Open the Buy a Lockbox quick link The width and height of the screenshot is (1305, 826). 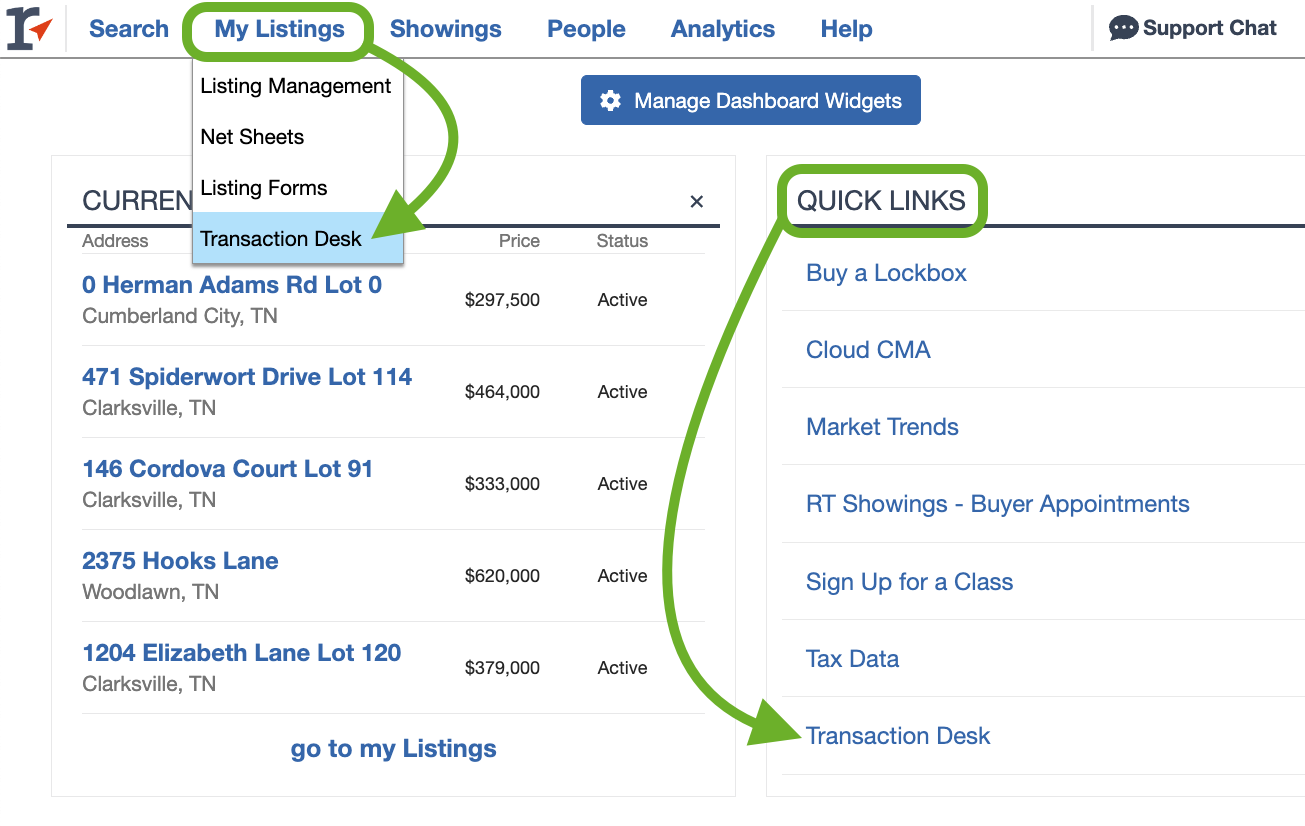click(886, 272)
